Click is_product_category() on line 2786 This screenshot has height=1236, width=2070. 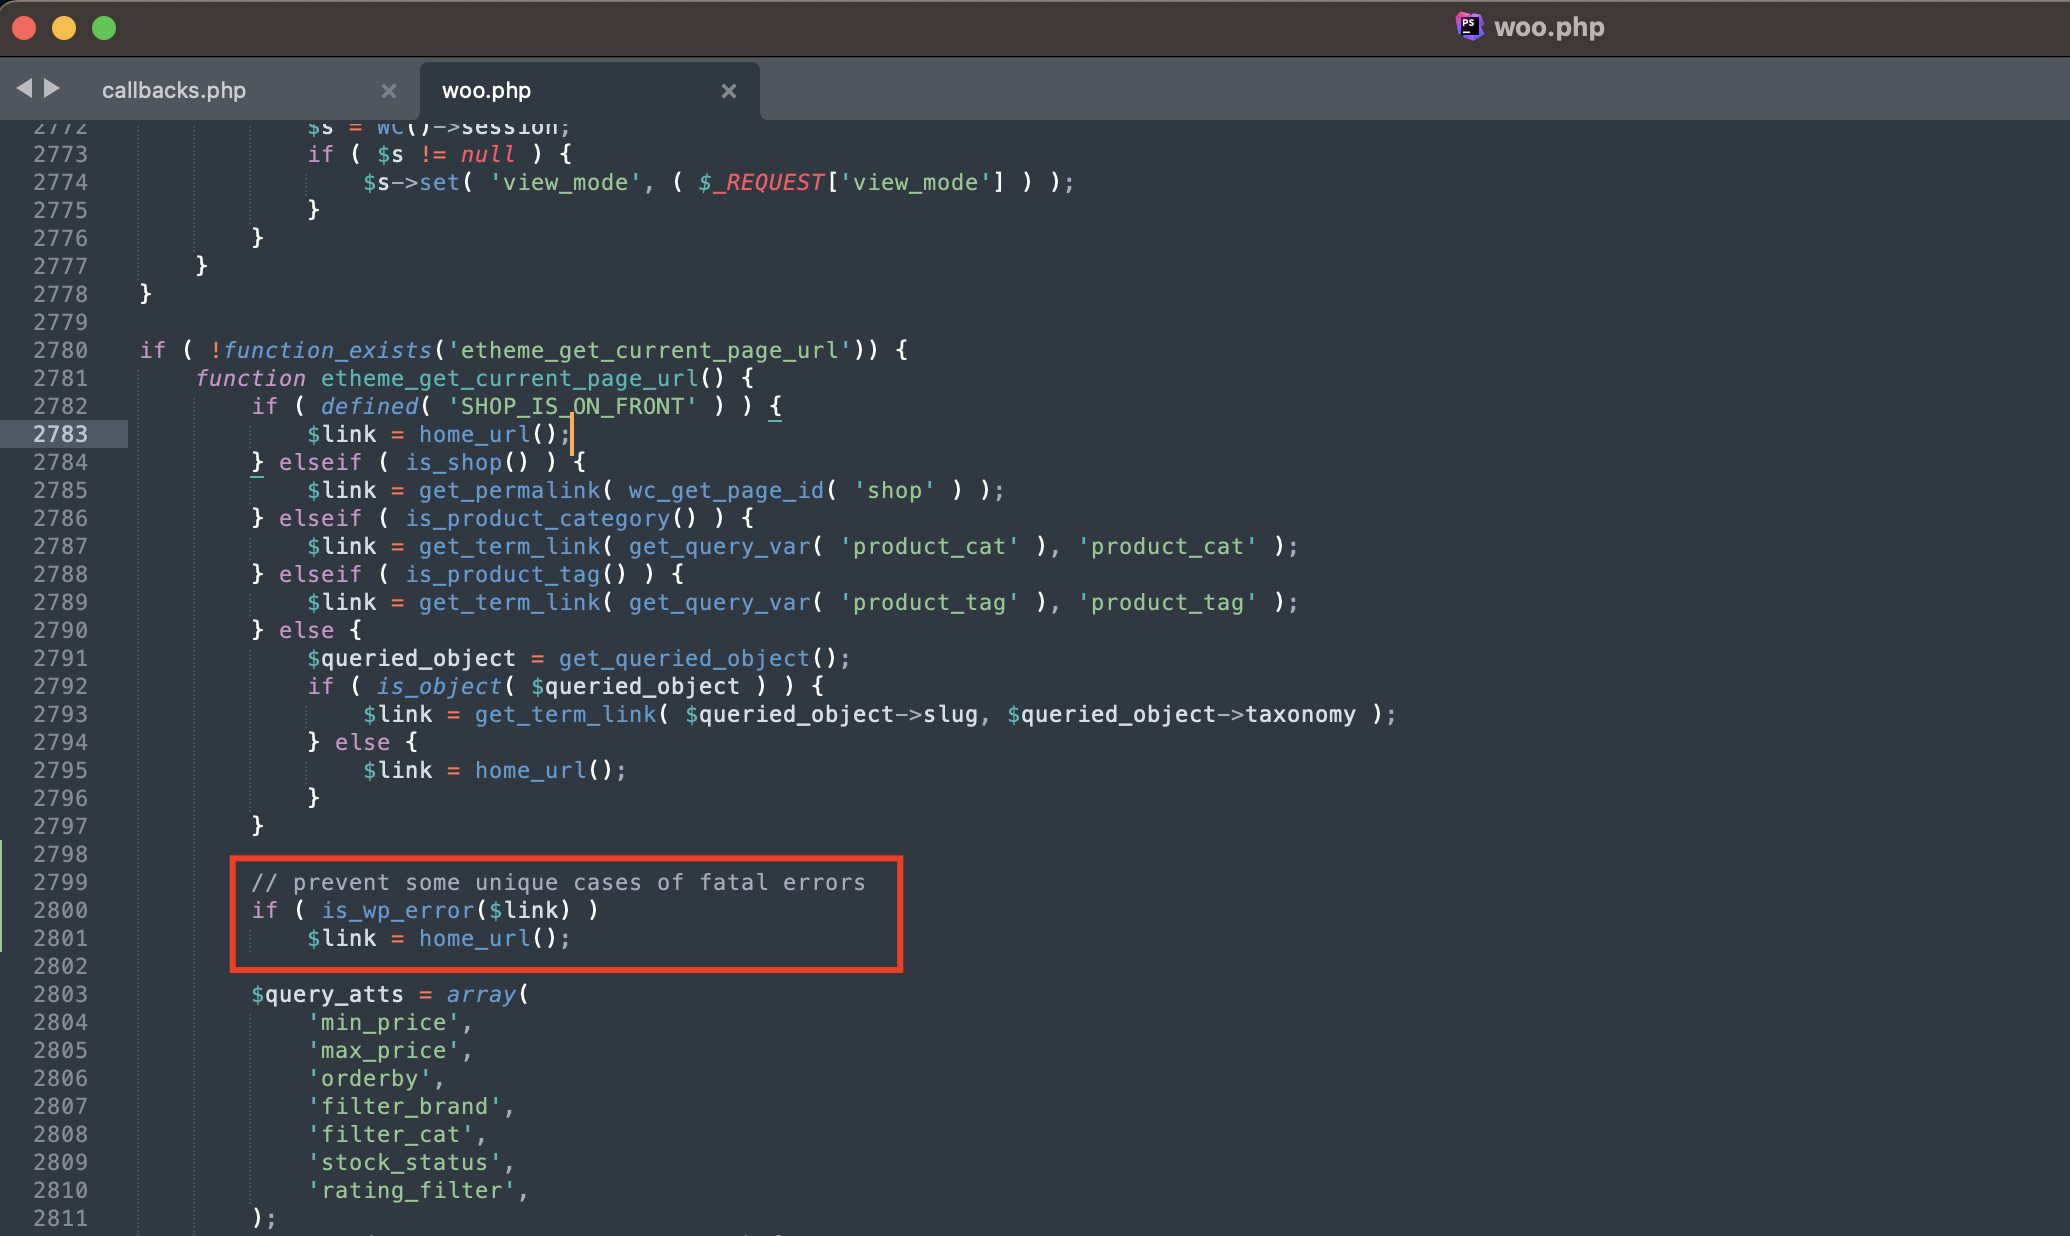(550, 518)
